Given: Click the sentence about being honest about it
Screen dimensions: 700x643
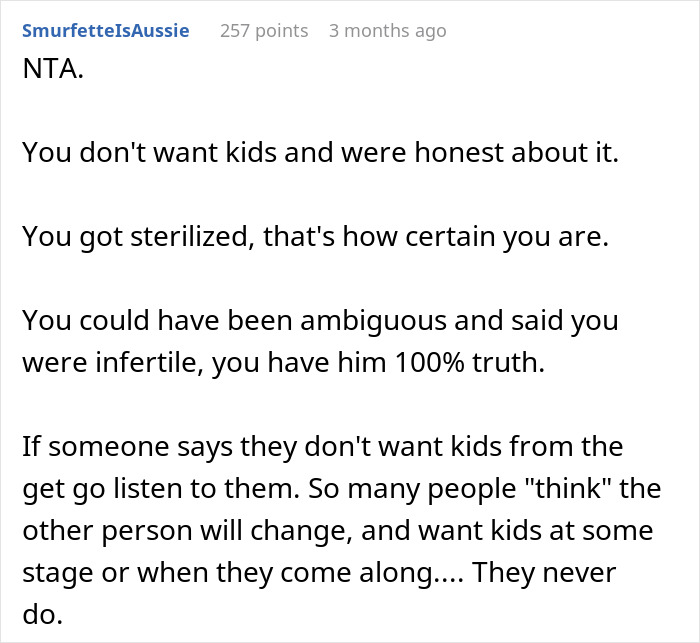Looking at the screenshot, I should (x=321, y=152).
